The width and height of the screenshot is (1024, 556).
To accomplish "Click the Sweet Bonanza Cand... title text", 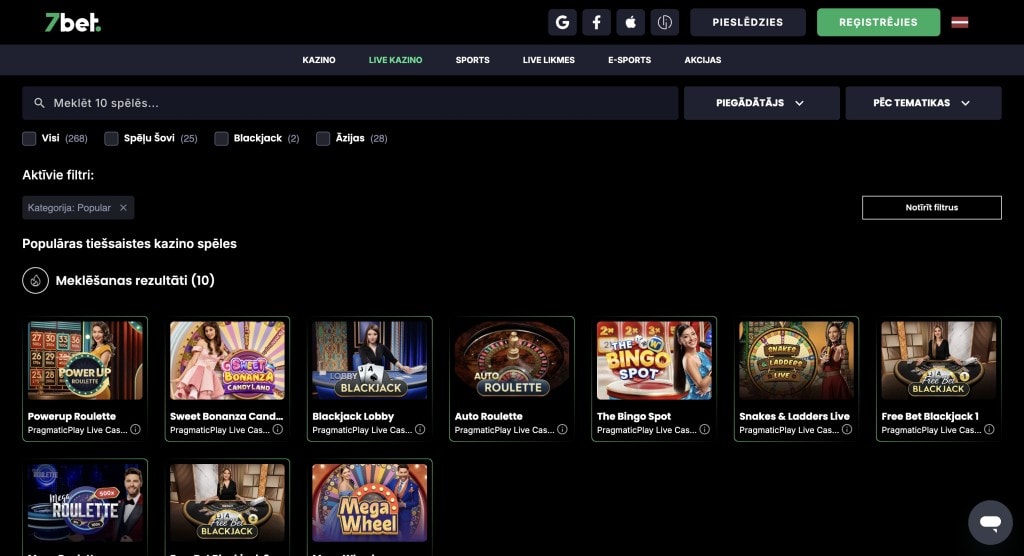I will [227, 416].
